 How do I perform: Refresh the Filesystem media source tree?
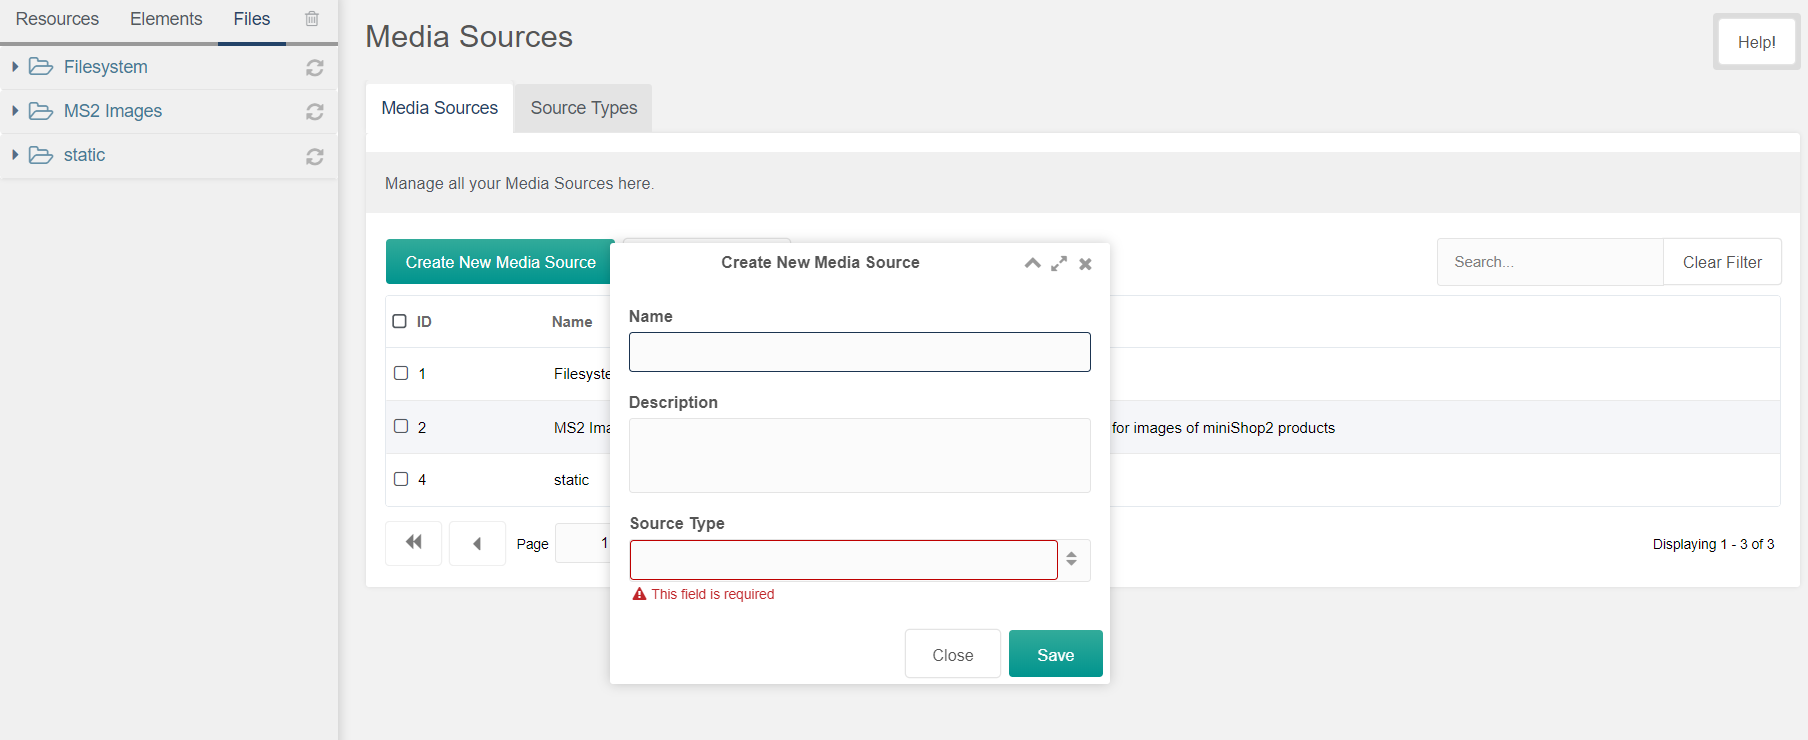click(x=315, y=68)
